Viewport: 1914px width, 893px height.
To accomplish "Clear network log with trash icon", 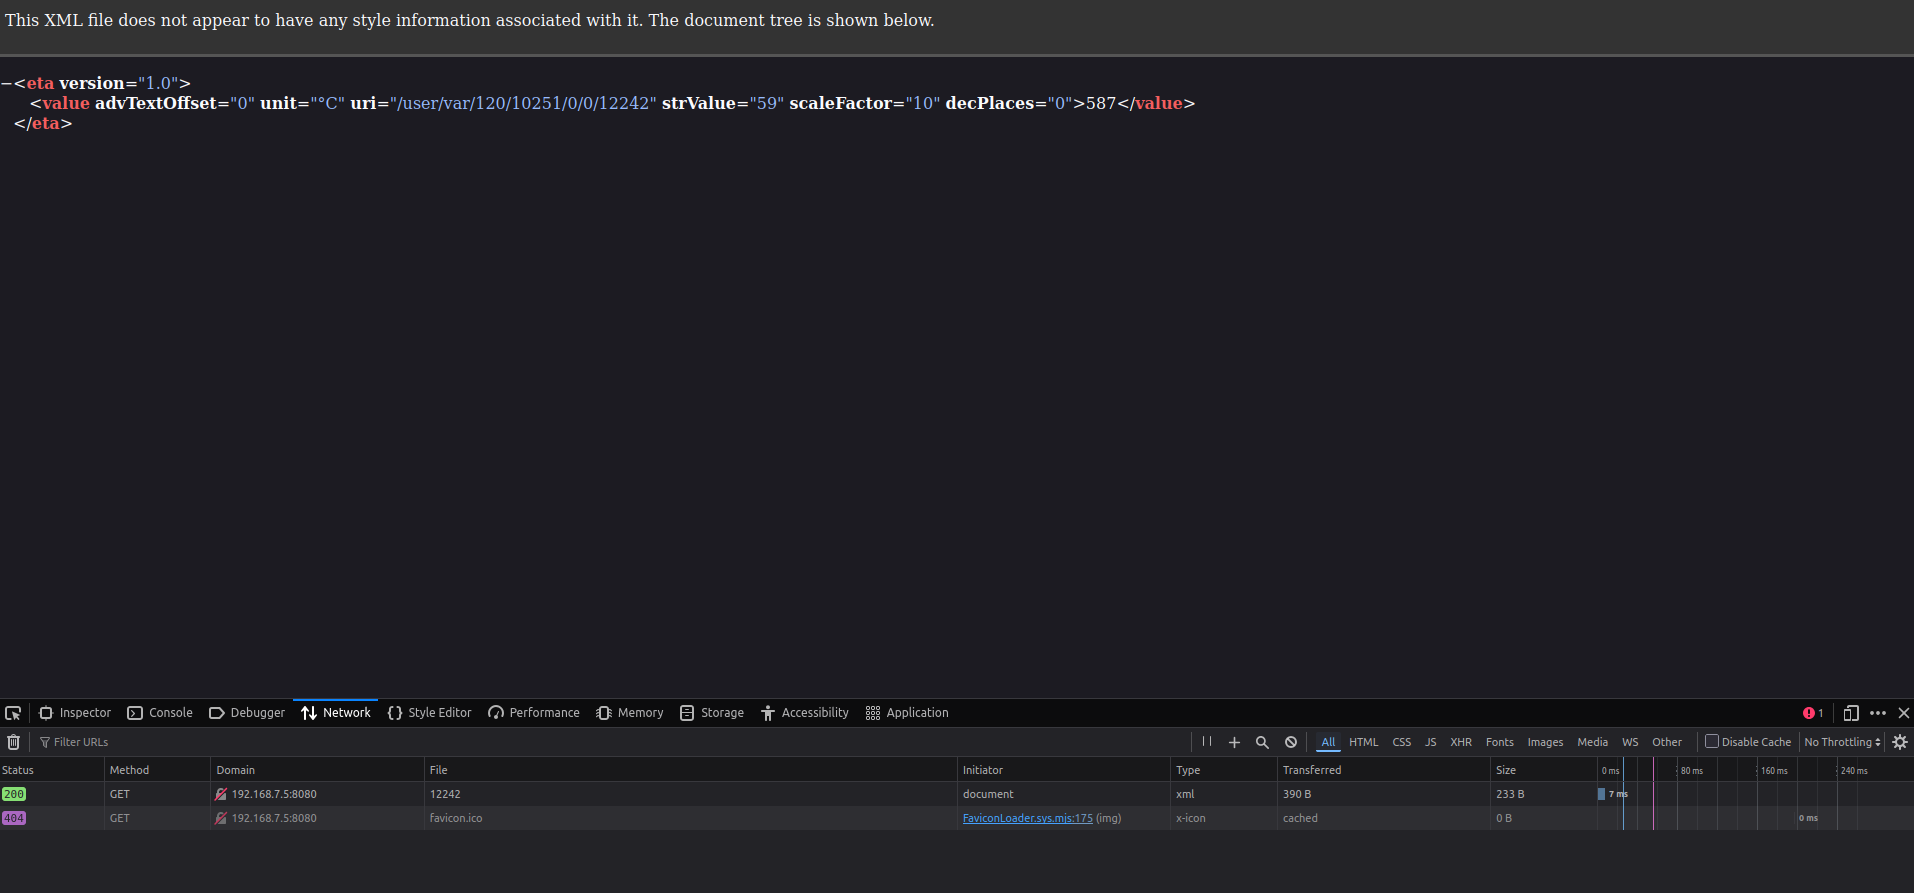I will point(14,742).
